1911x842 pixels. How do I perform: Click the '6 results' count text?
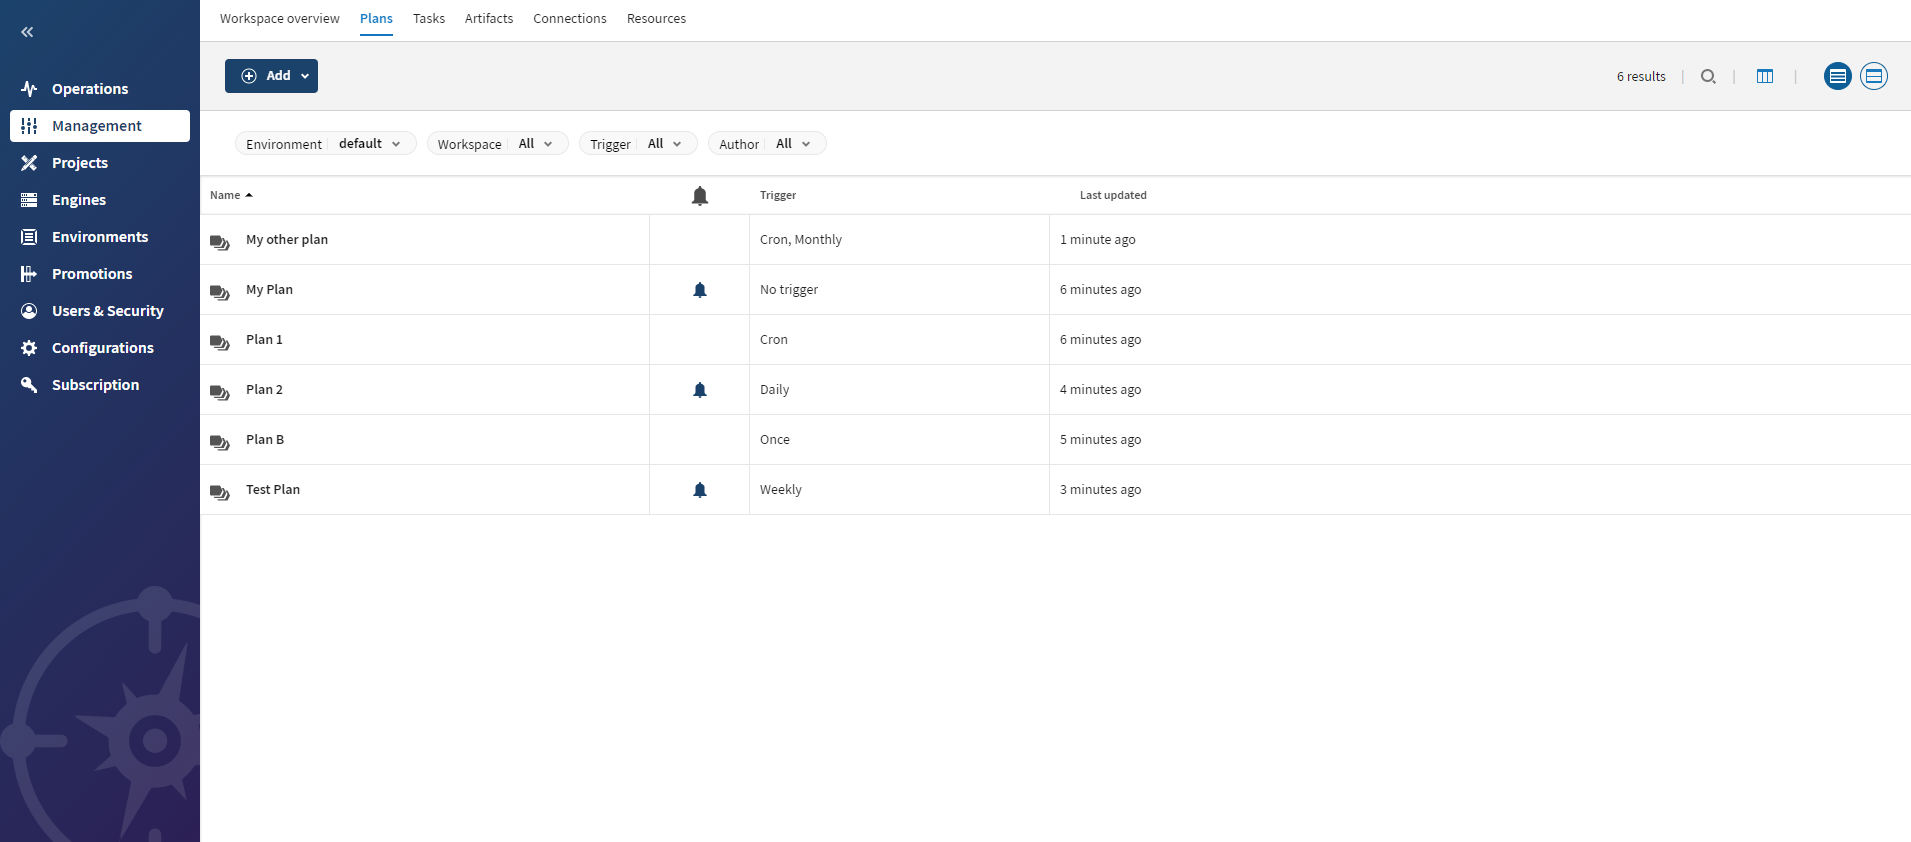click(1641, 77)
